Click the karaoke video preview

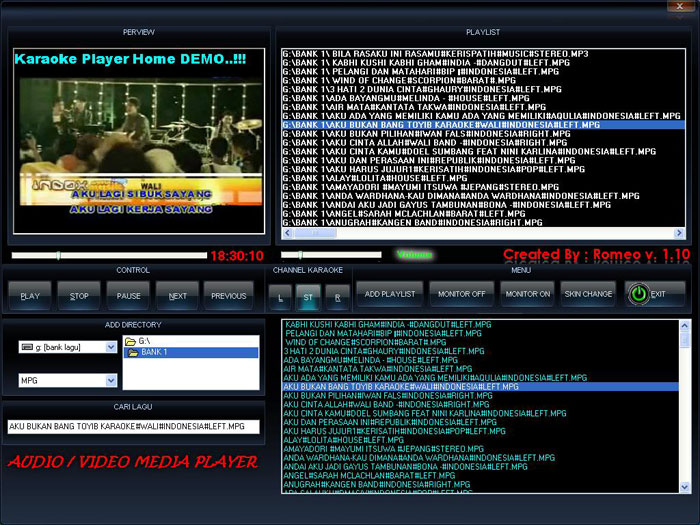point(139,141)
